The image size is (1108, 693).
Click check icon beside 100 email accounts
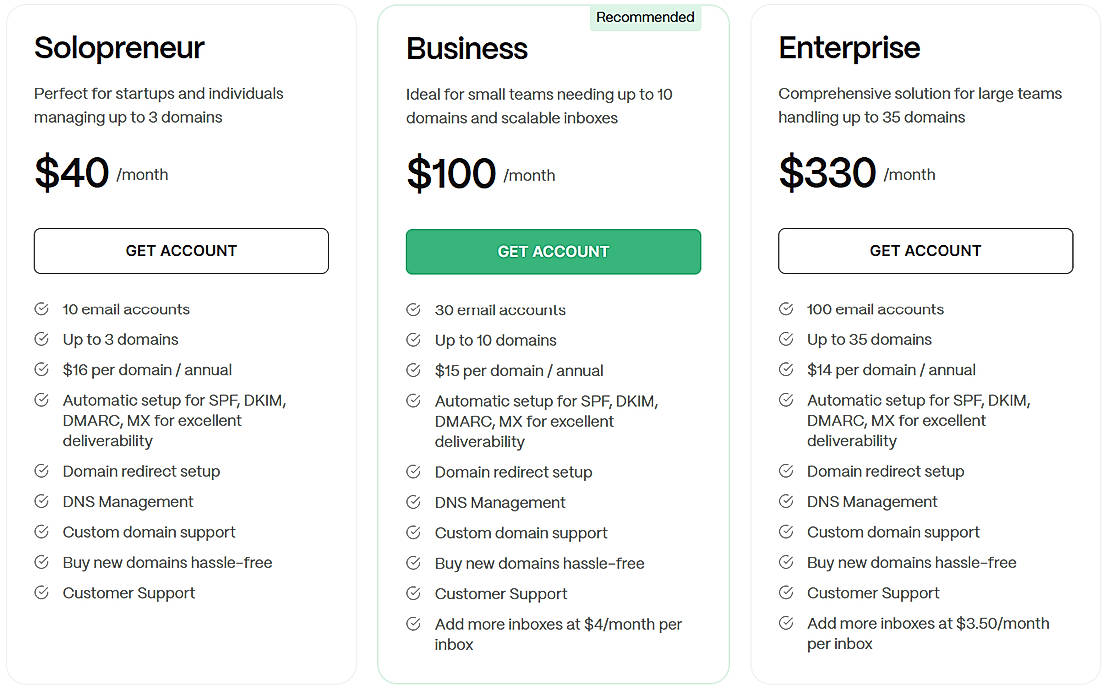[786, 309]
